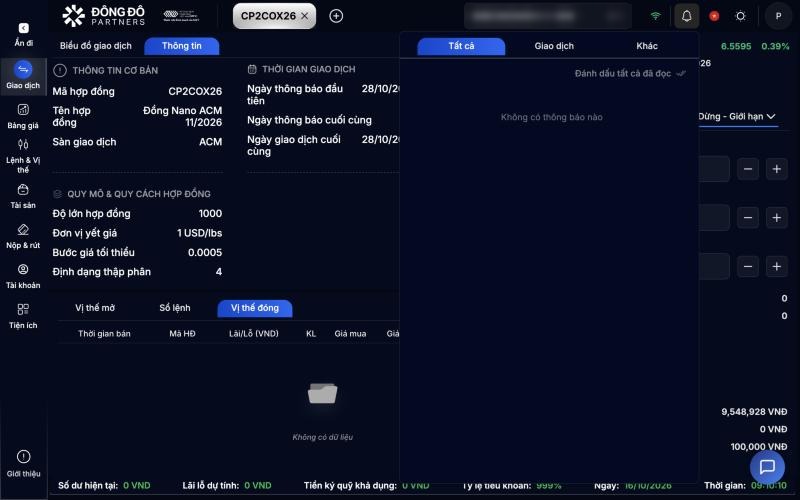Click the 6.5595 price value
The image size is (800, 500).
[x=736, y=46]
